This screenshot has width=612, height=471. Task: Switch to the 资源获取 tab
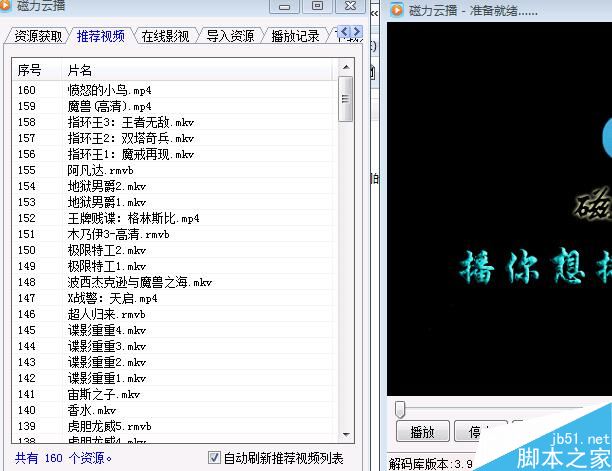(x=38, y=36)
